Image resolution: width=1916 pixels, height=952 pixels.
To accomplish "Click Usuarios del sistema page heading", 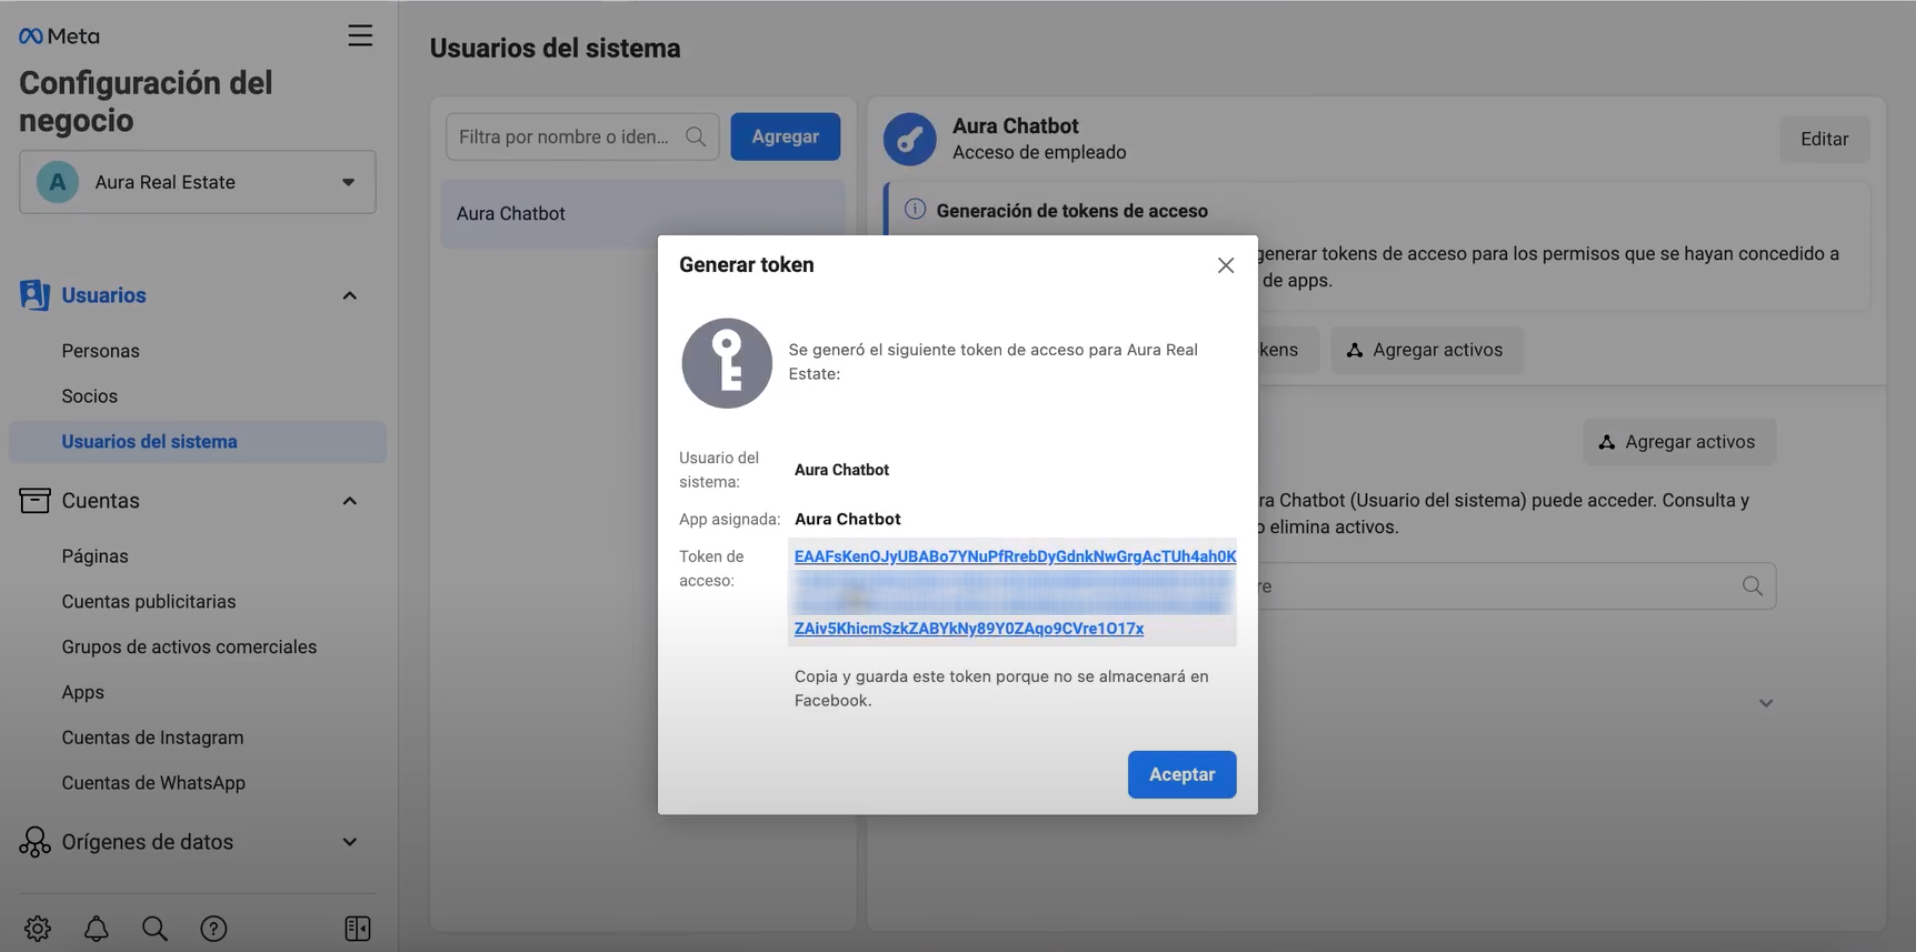I will pyautogui.click(x=555, y=48).
